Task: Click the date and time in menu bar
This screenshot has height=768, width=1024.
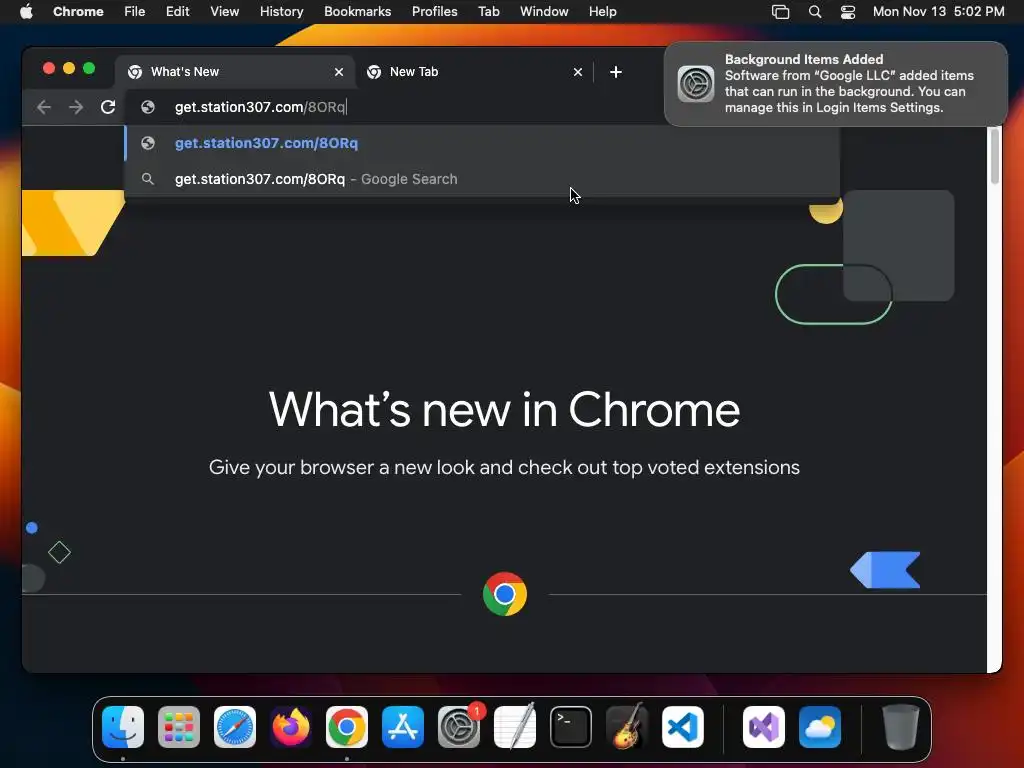Action: pyautogui.click(x=938, y=12)
